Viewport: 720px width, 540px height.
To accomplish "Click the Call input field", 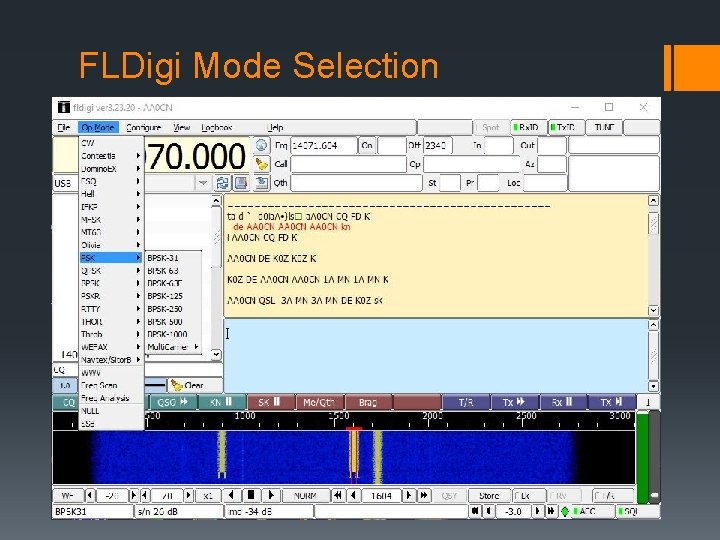I will [348, 164].
